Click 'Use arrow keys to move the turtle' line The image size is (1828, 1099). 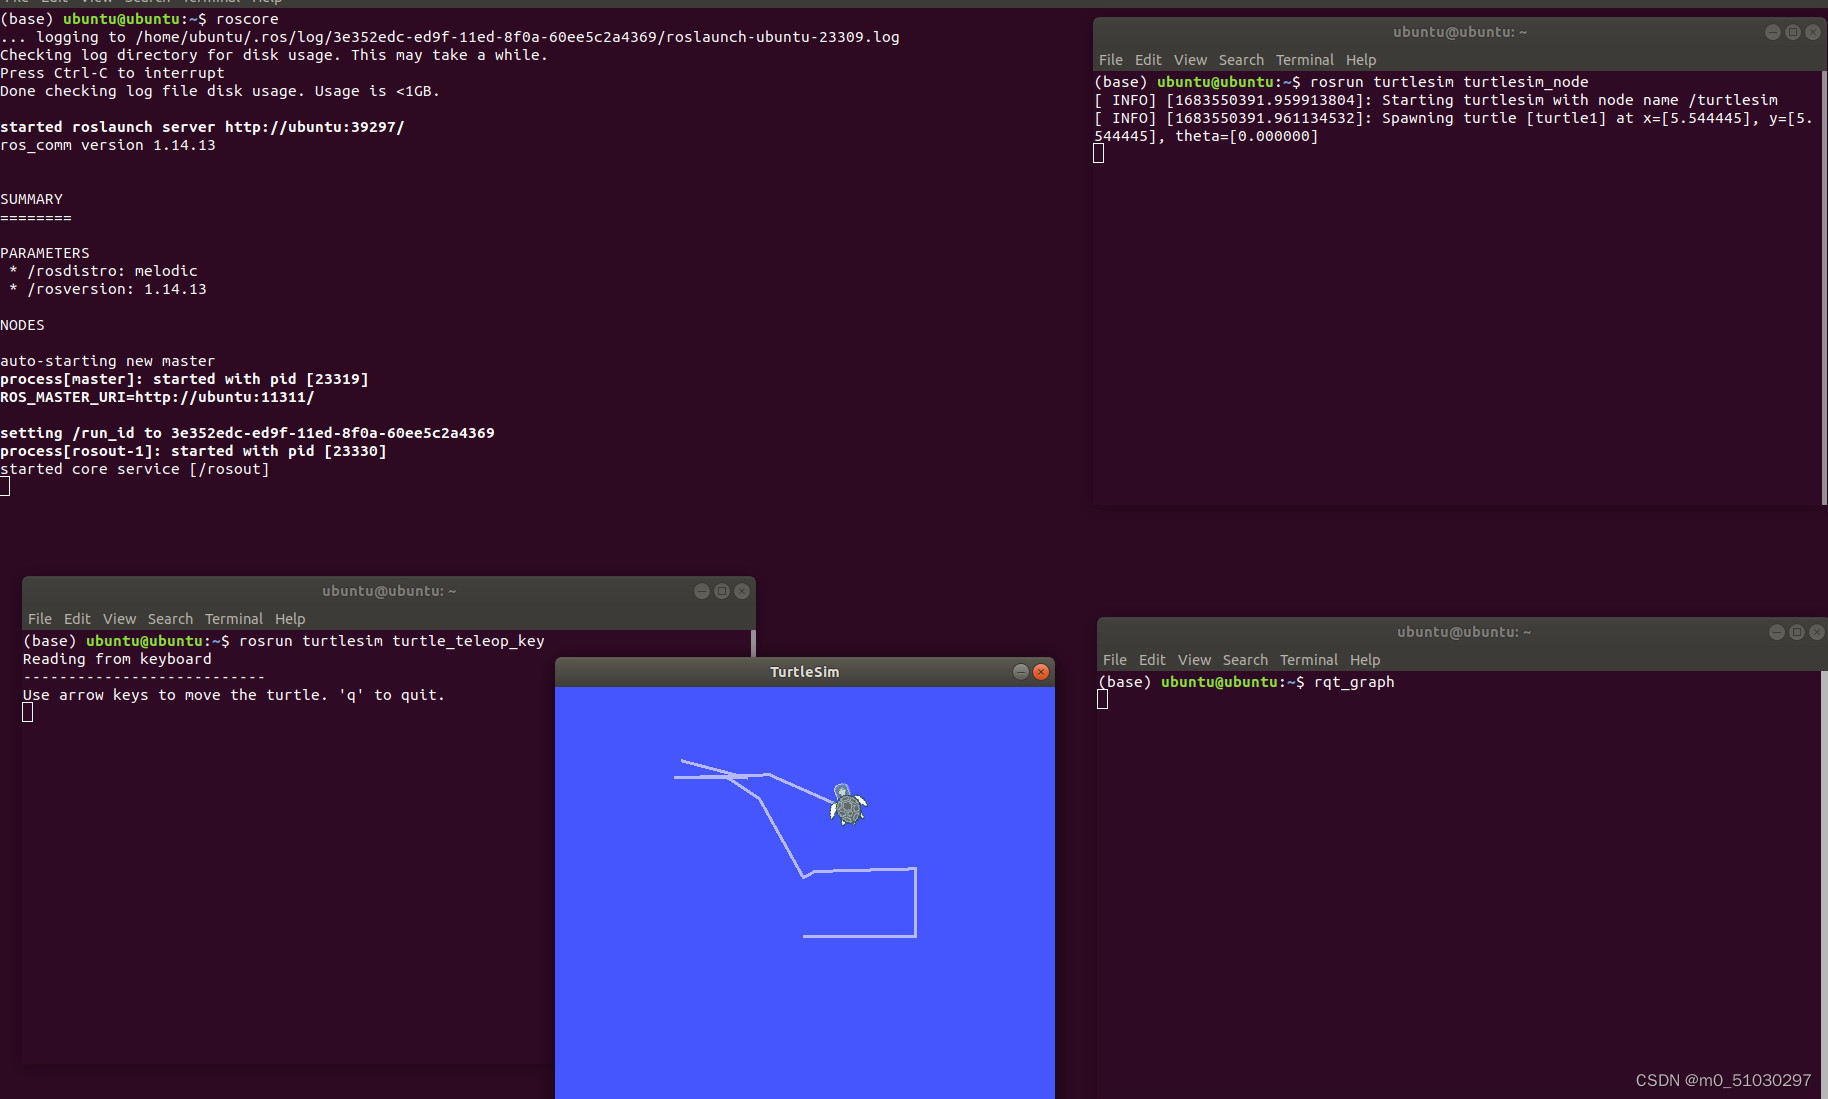pos(234,695)
